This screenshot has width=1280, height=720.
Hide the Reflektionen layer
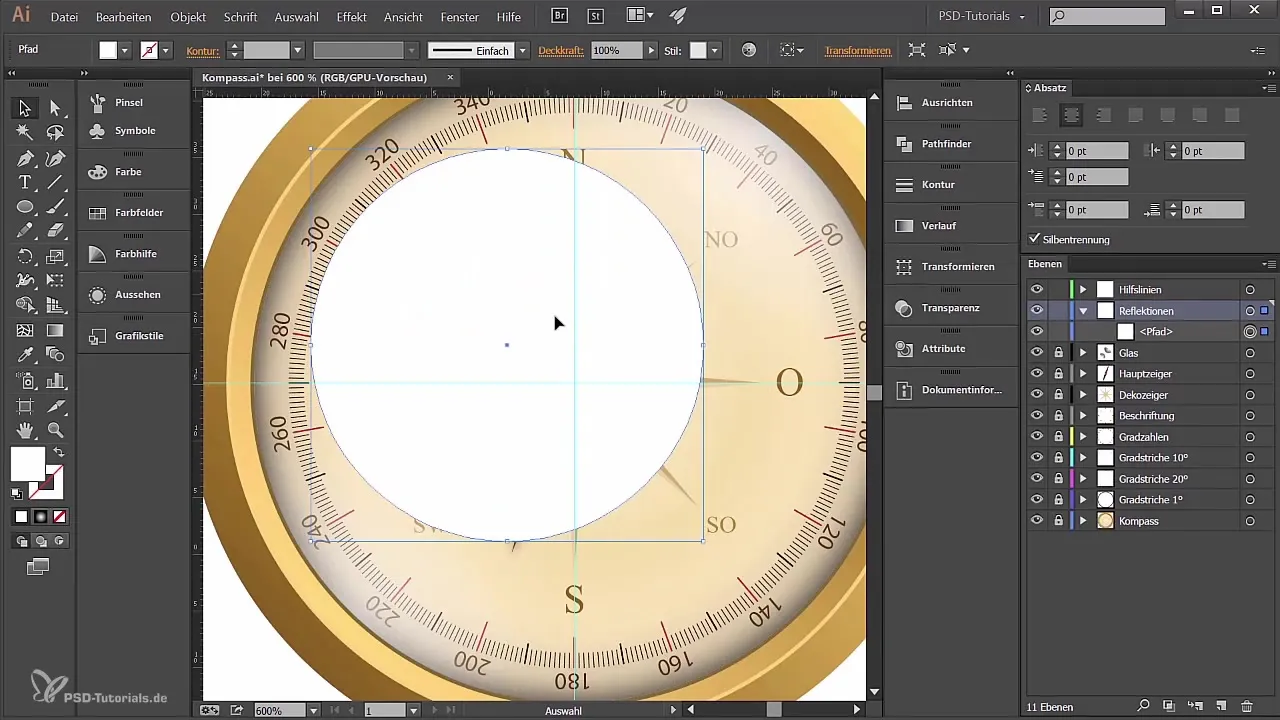click(x=1037, y=310)
